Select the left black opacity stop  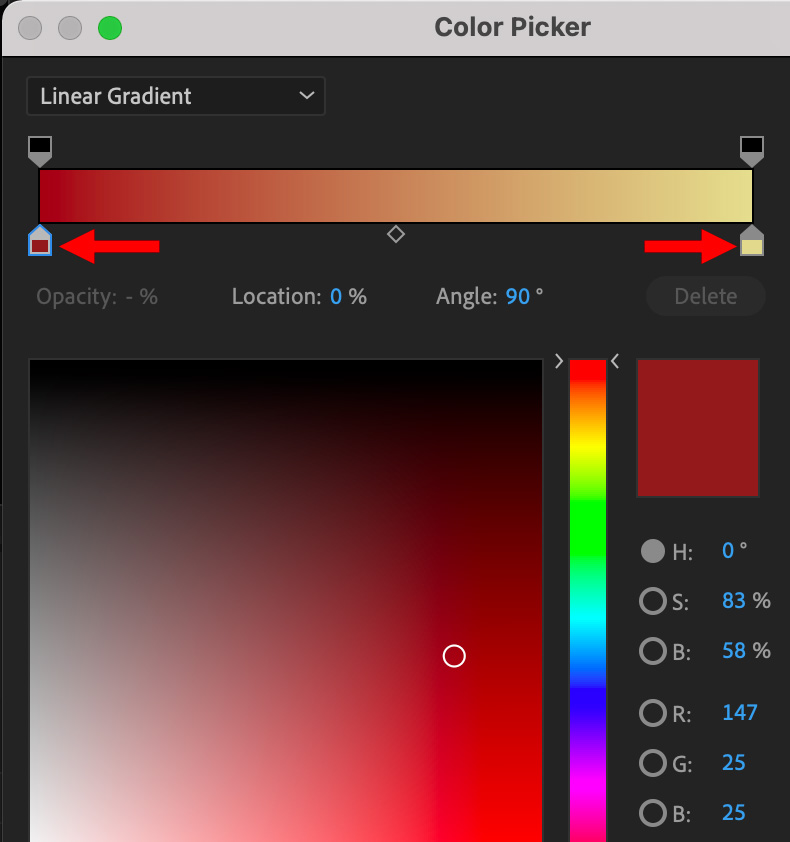click(40, 151)
